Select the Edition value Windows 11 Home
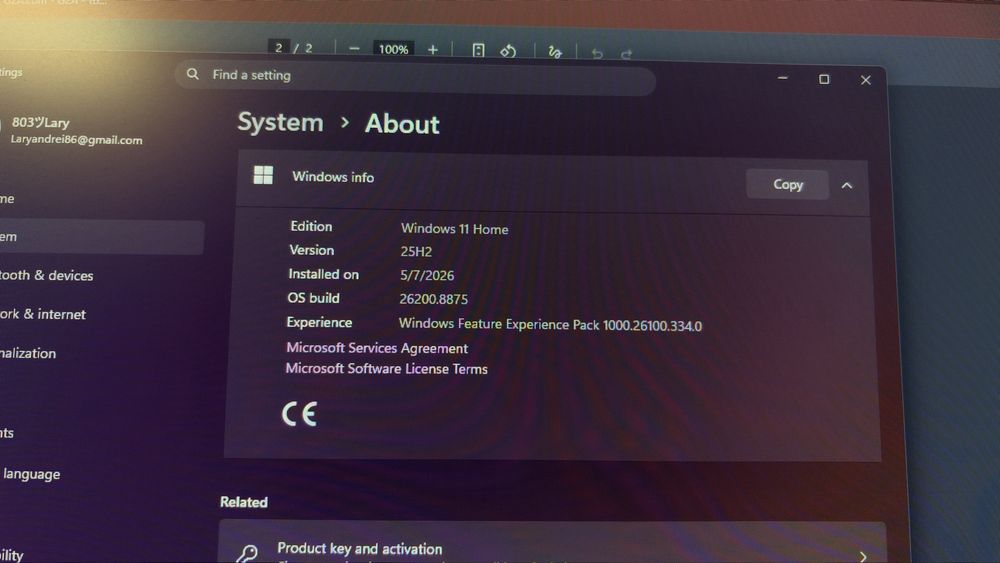1000x563 pixels. tap(455, 229)
